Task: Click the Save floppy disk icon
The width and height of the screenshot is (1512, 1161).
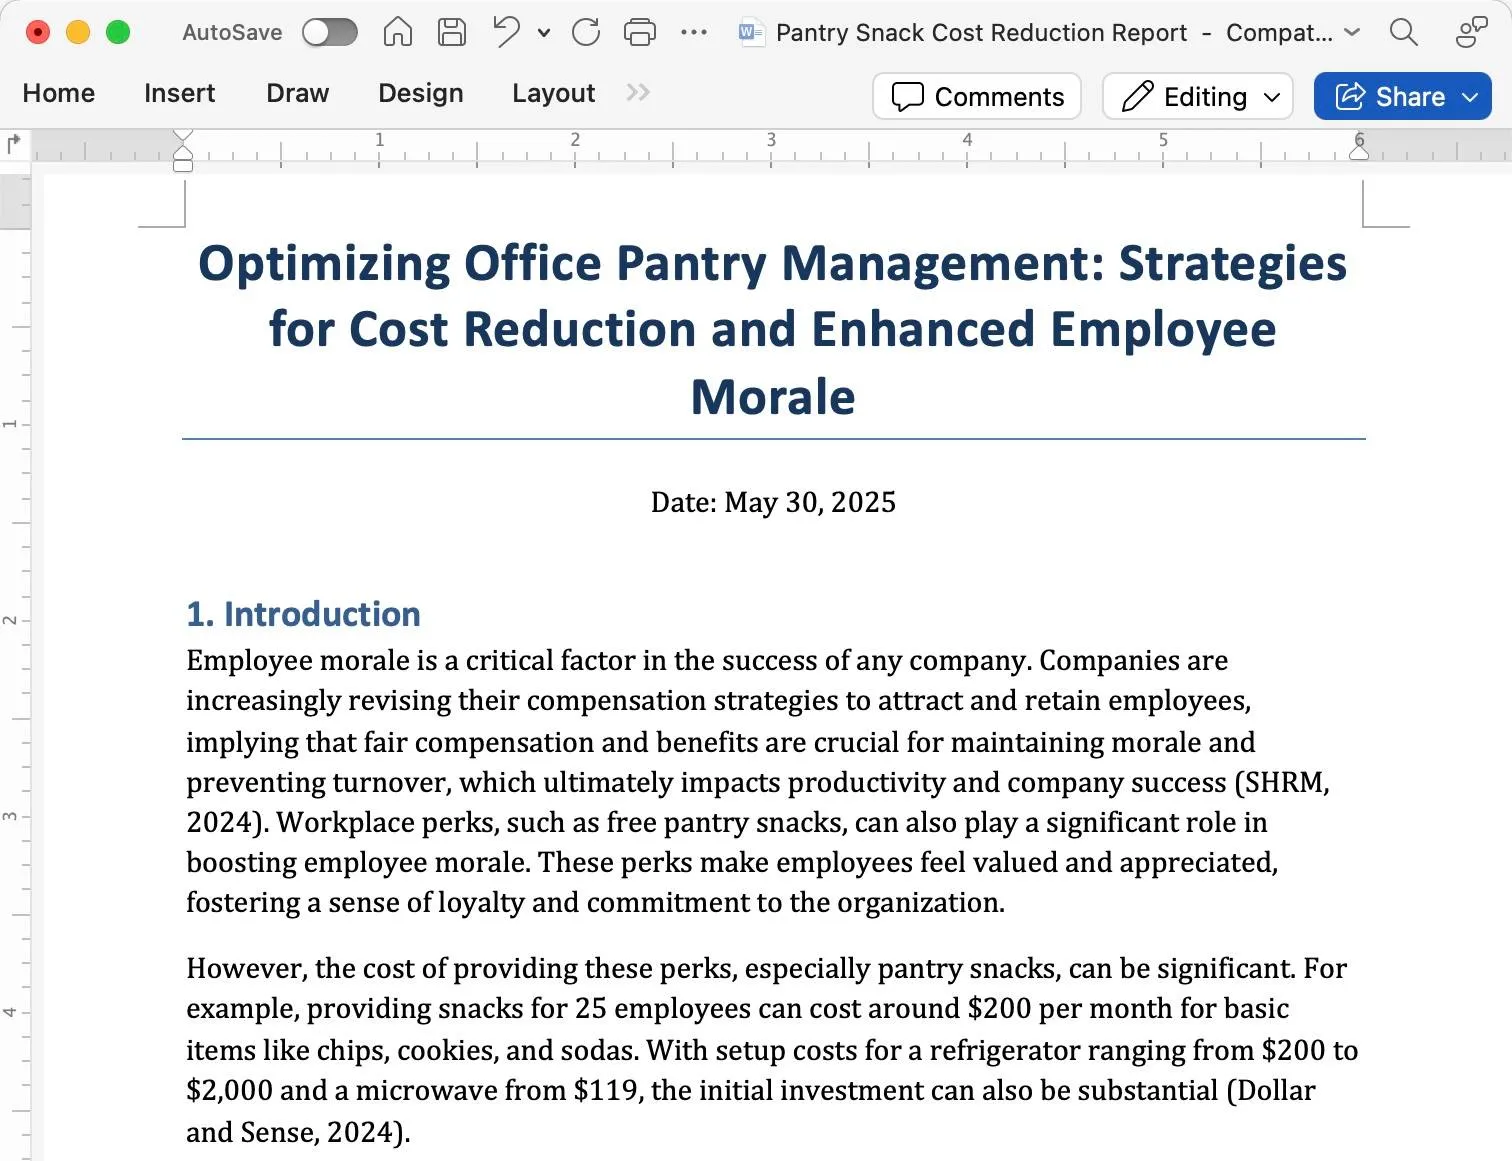Action: [452, 32]
